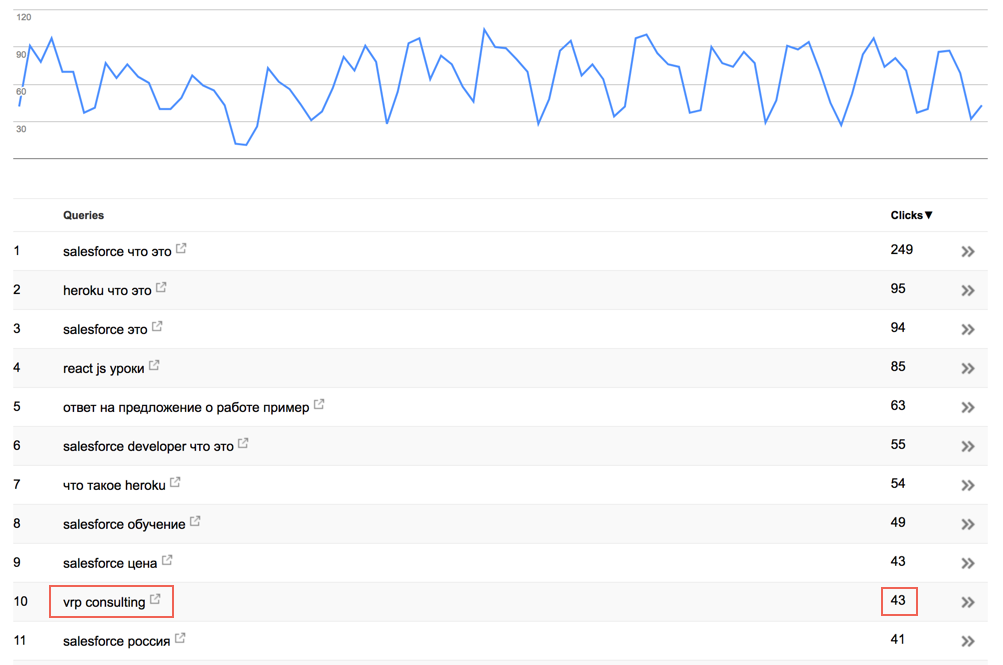Expand details arrow for row 1 with 249 clicks
The image size is (1003, 665).
(968, 252)
